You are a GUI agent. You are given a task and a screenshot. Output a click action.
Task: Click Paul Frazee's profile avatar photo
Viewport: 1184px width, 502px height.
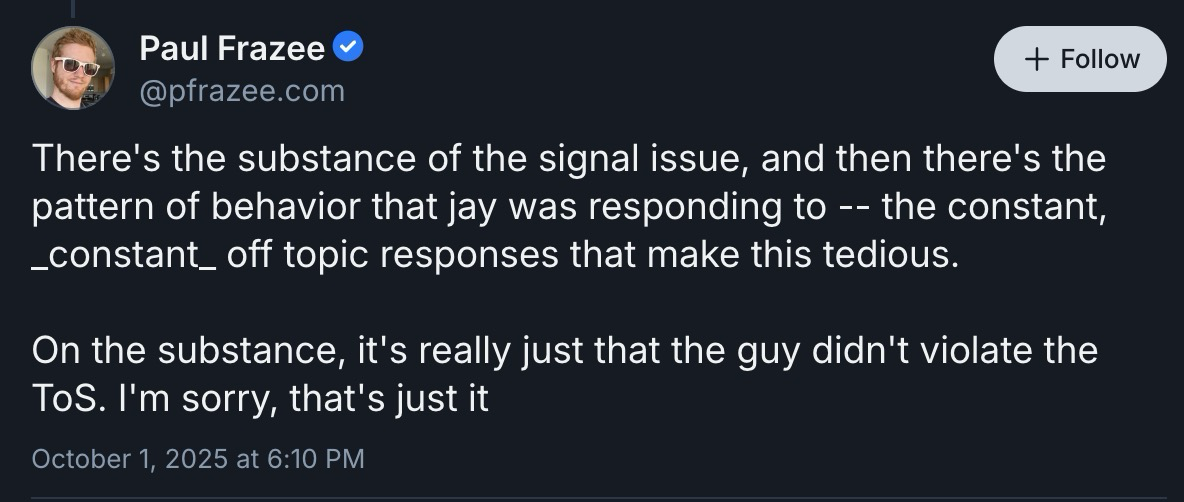[73, 68]
